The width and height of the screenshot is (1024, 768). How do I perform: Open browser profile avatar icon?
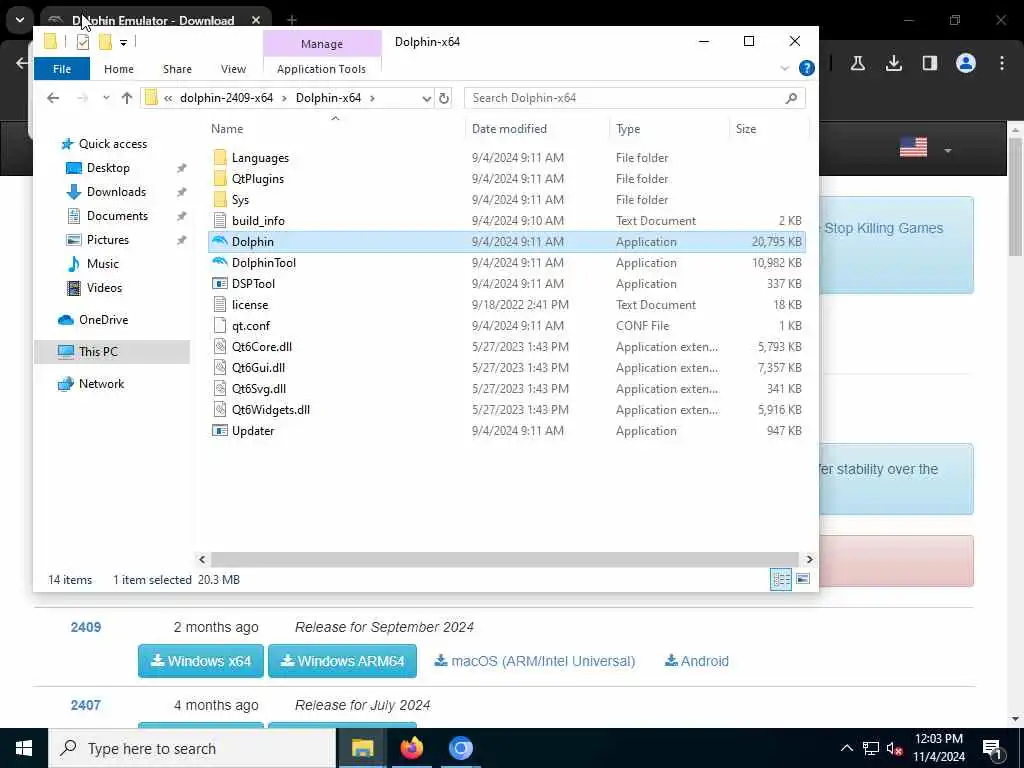pos(965,63)
